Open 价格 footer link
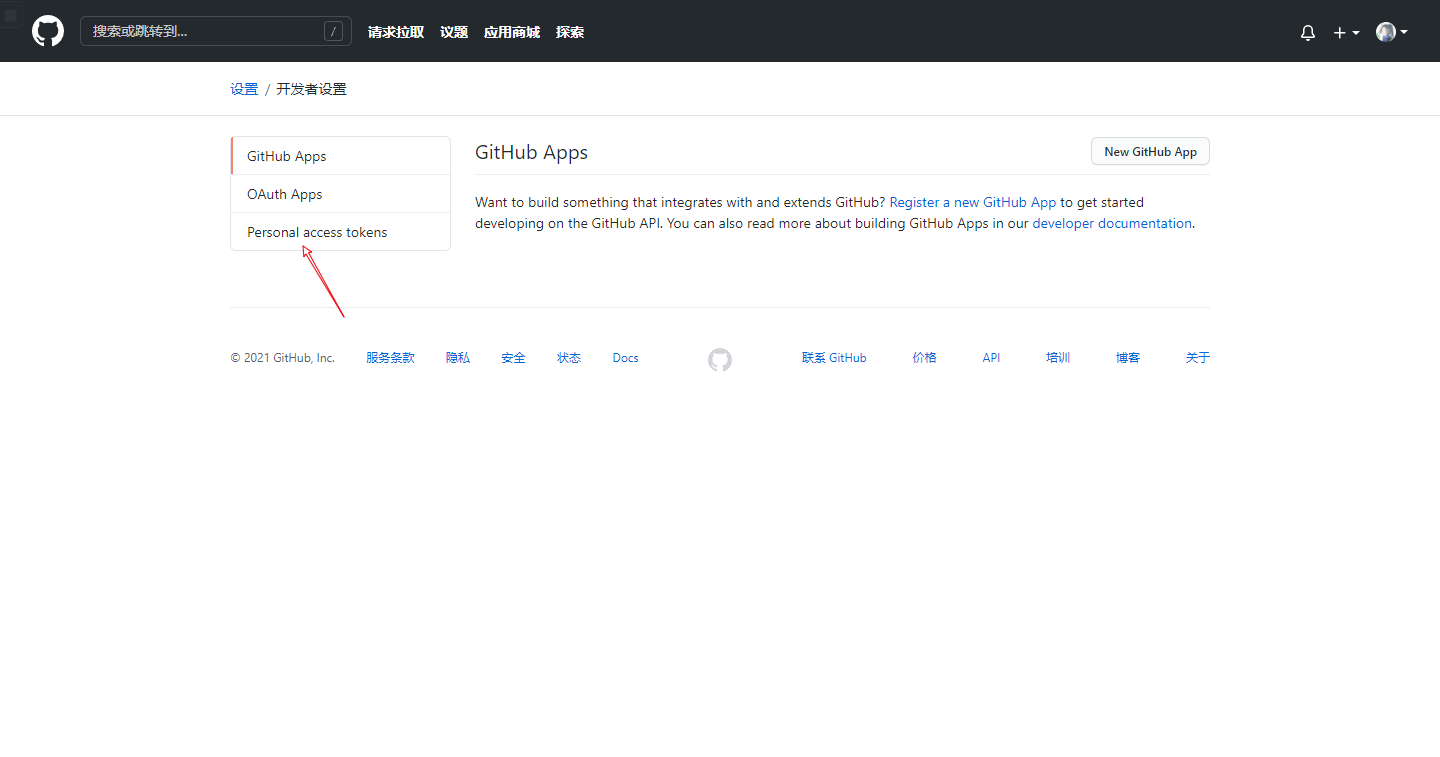 pos(925,358)
